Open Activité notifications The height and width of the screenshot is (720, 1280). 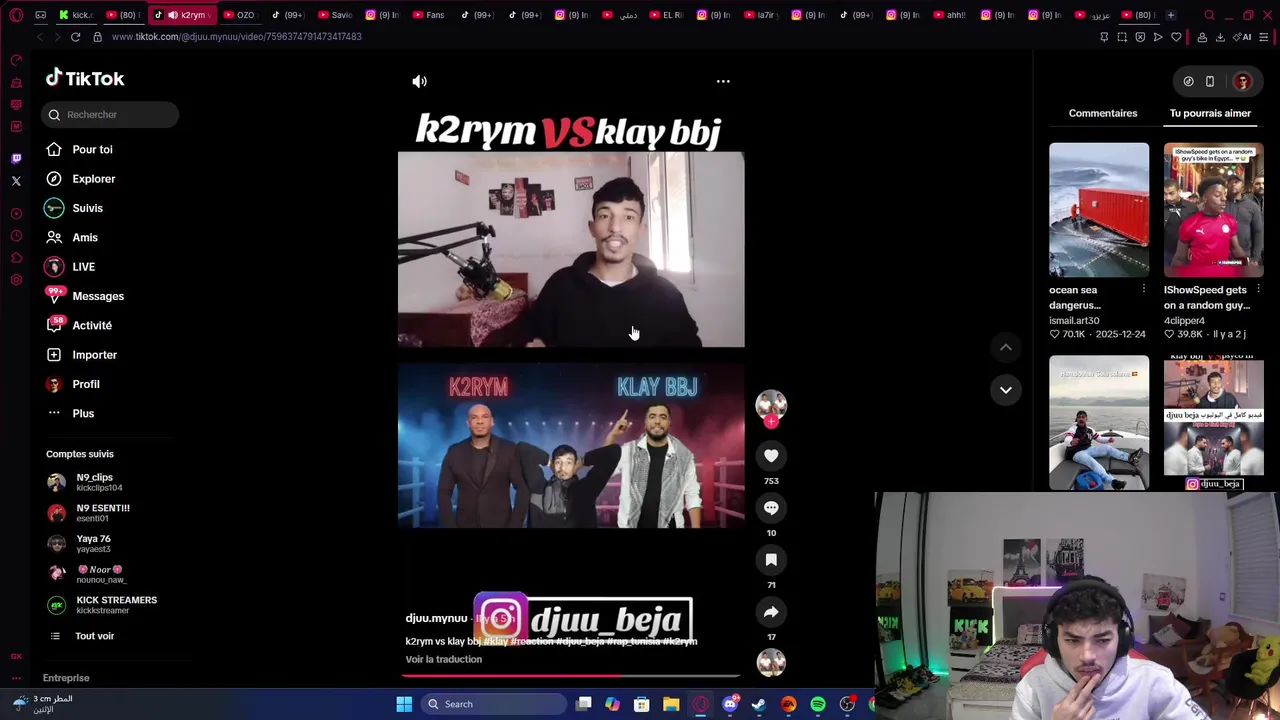pyautogui.click(x=92, y=326)
